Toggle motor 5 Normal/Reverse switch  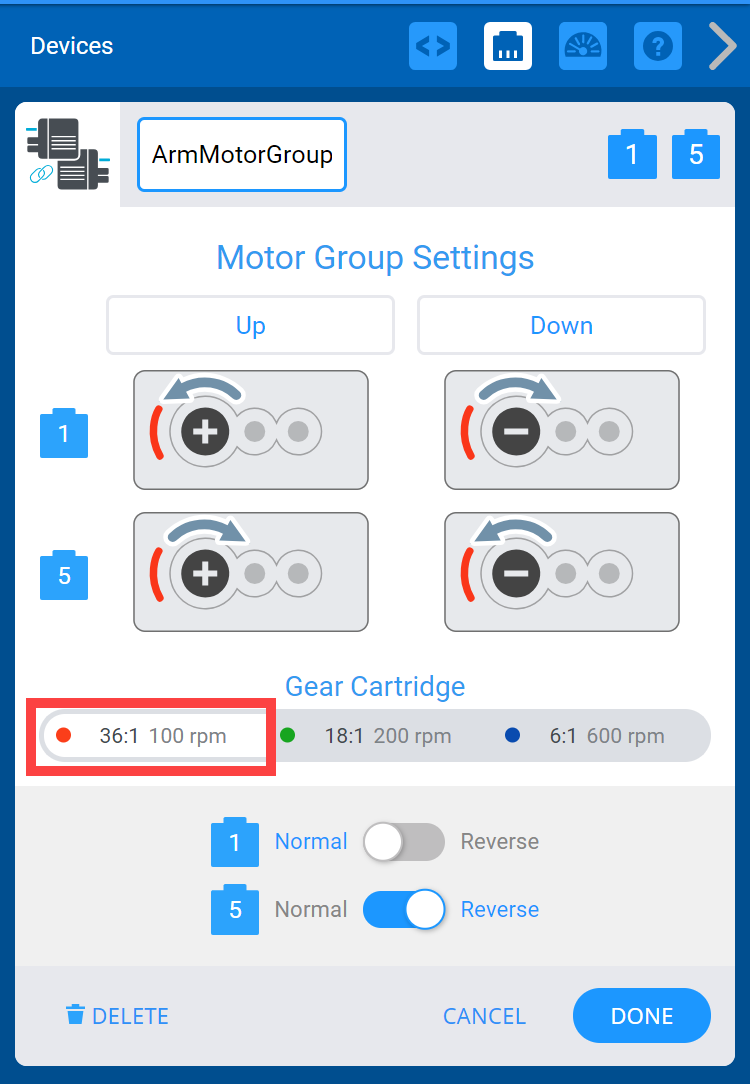coord(403,910)
